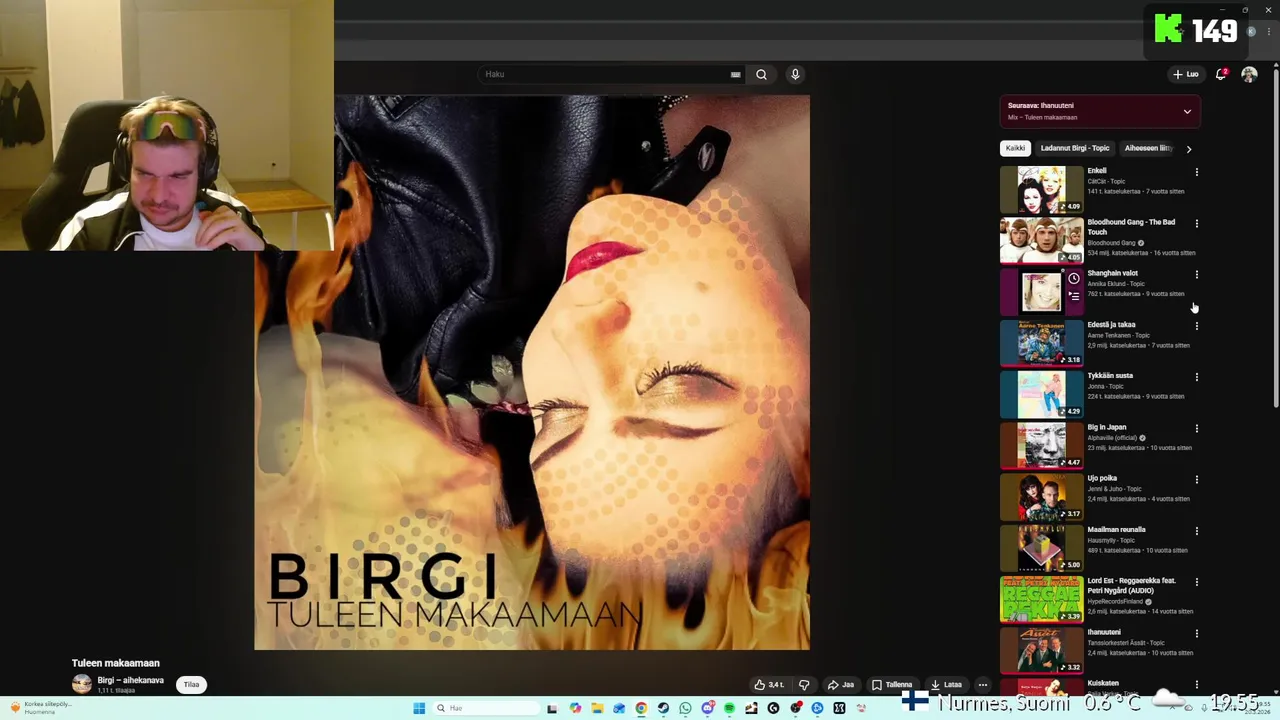This screenshot has height=720, width=1280.
Task: Play the Edestä ja takaa thumbnail
Action: point(1041,343)
